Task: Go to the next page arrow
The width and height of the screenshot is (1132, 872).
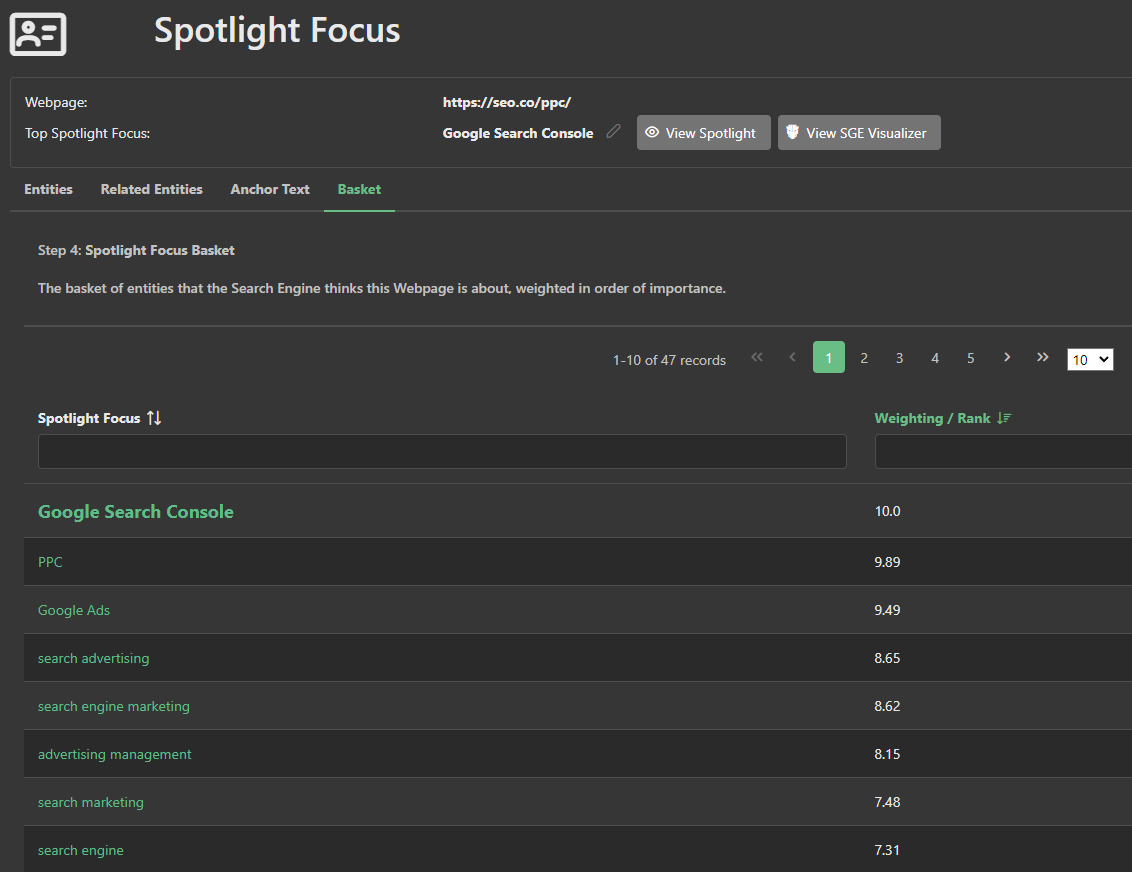Action: pos(1007,358)
